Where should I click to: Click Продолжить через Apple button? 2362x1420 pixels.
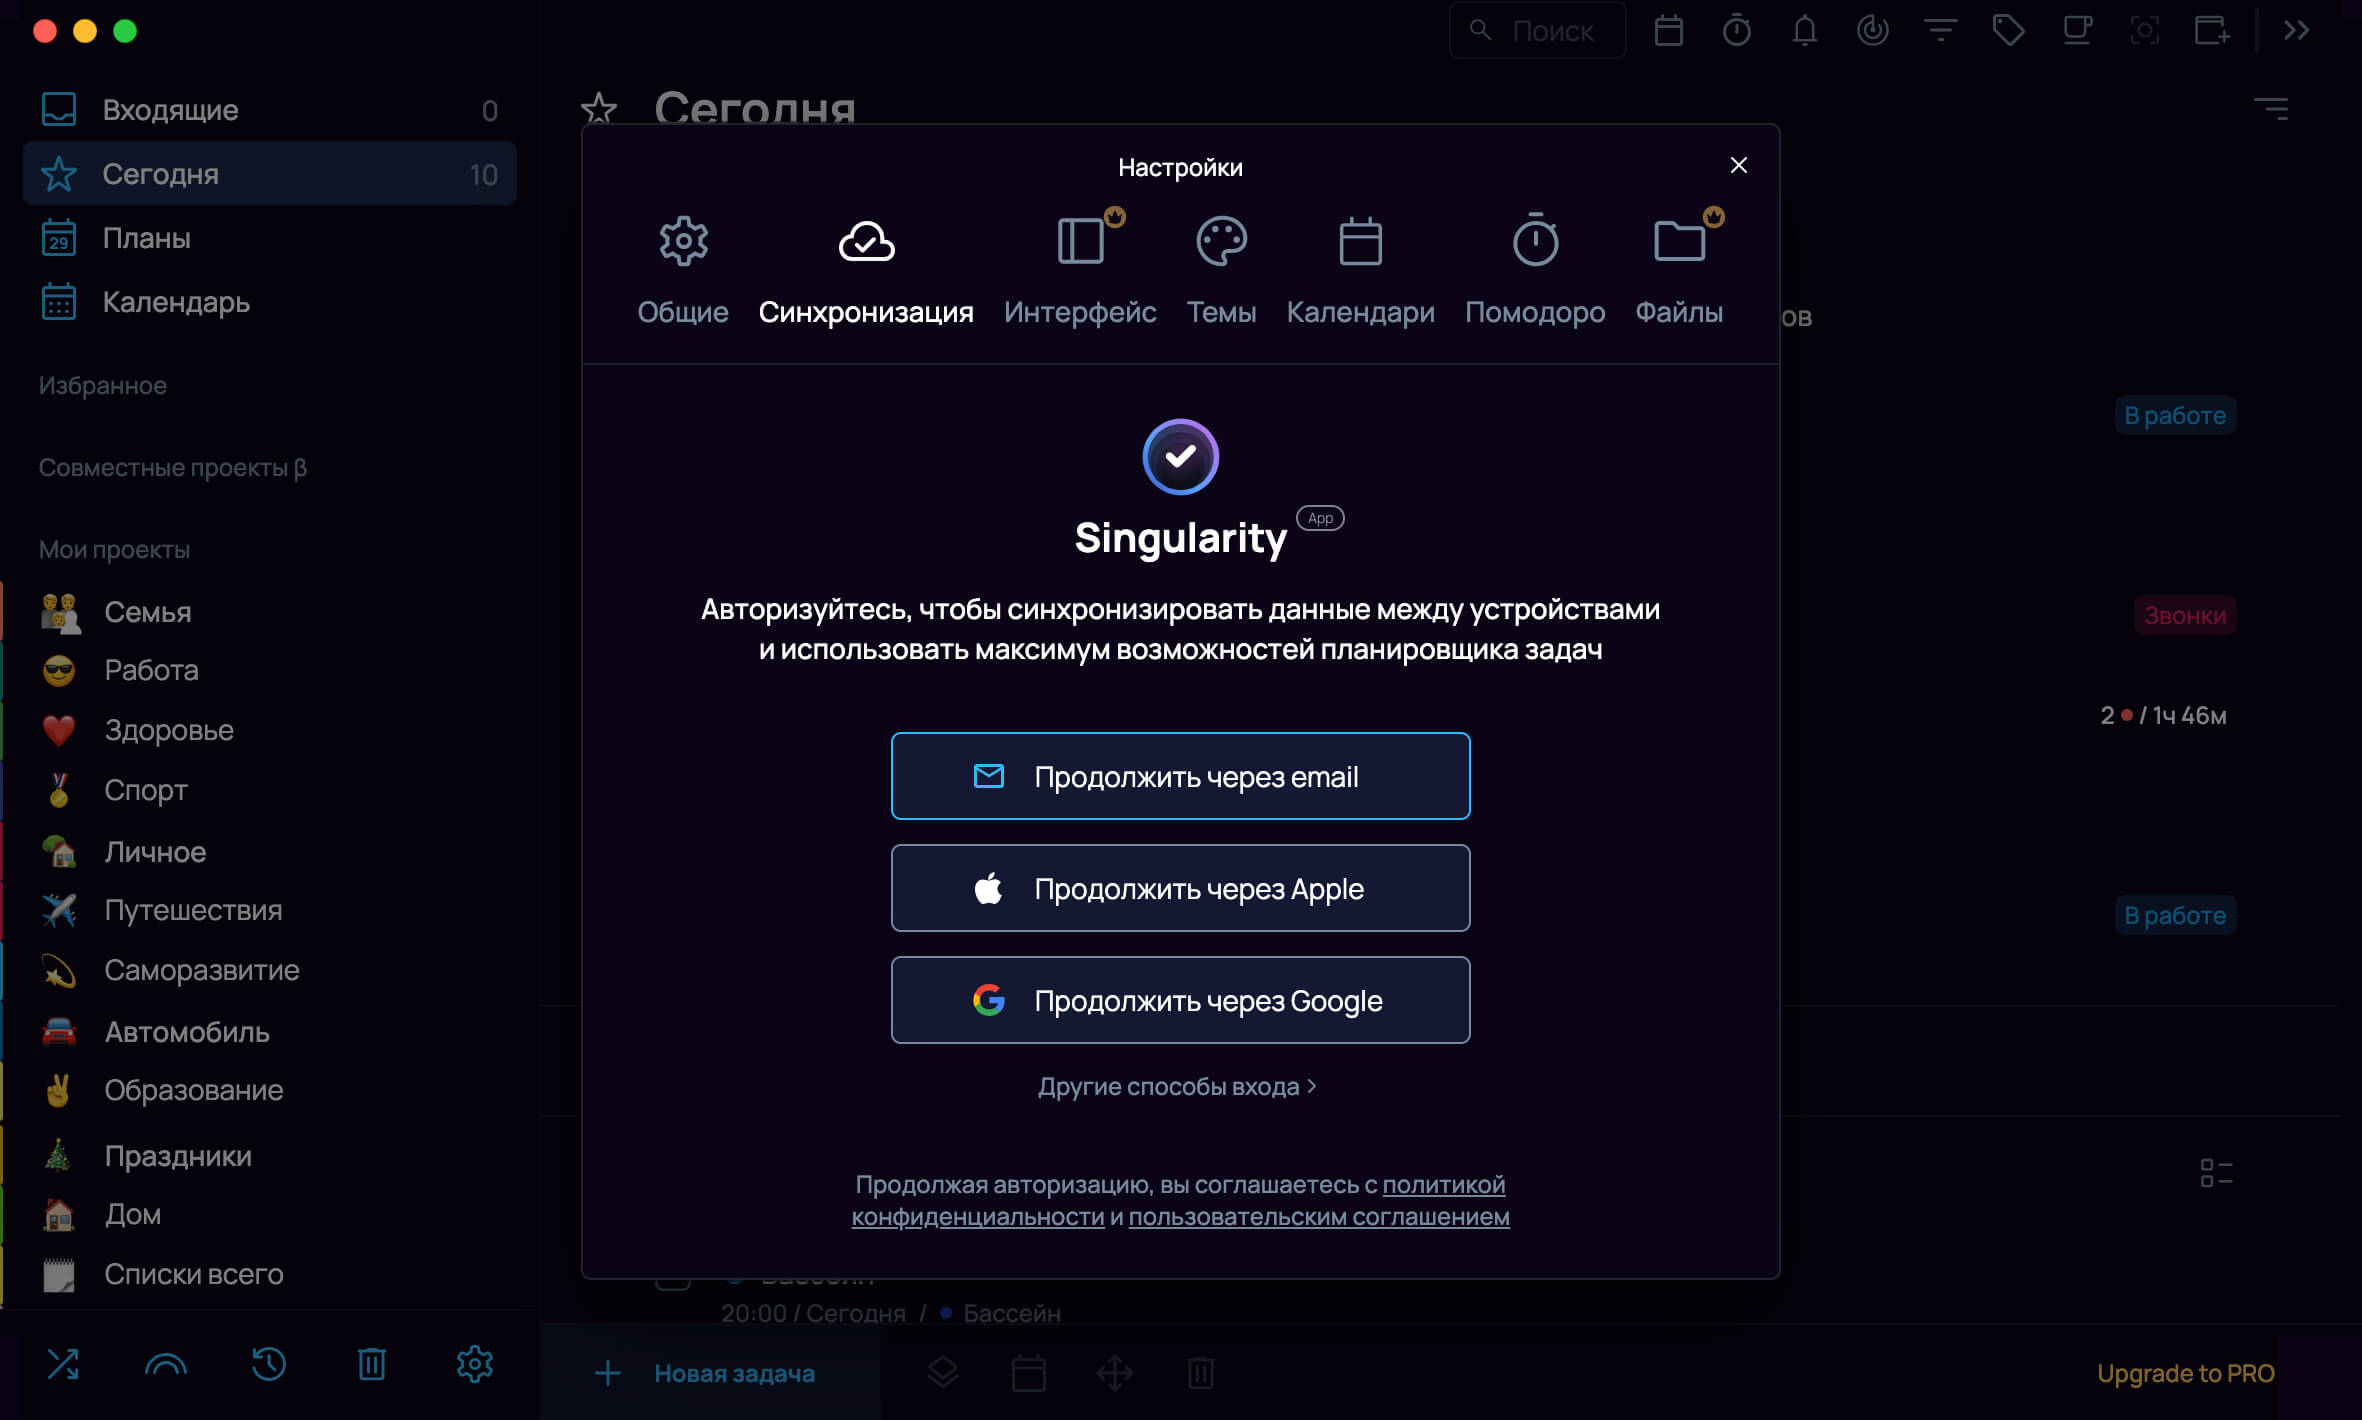(1180, 888)
